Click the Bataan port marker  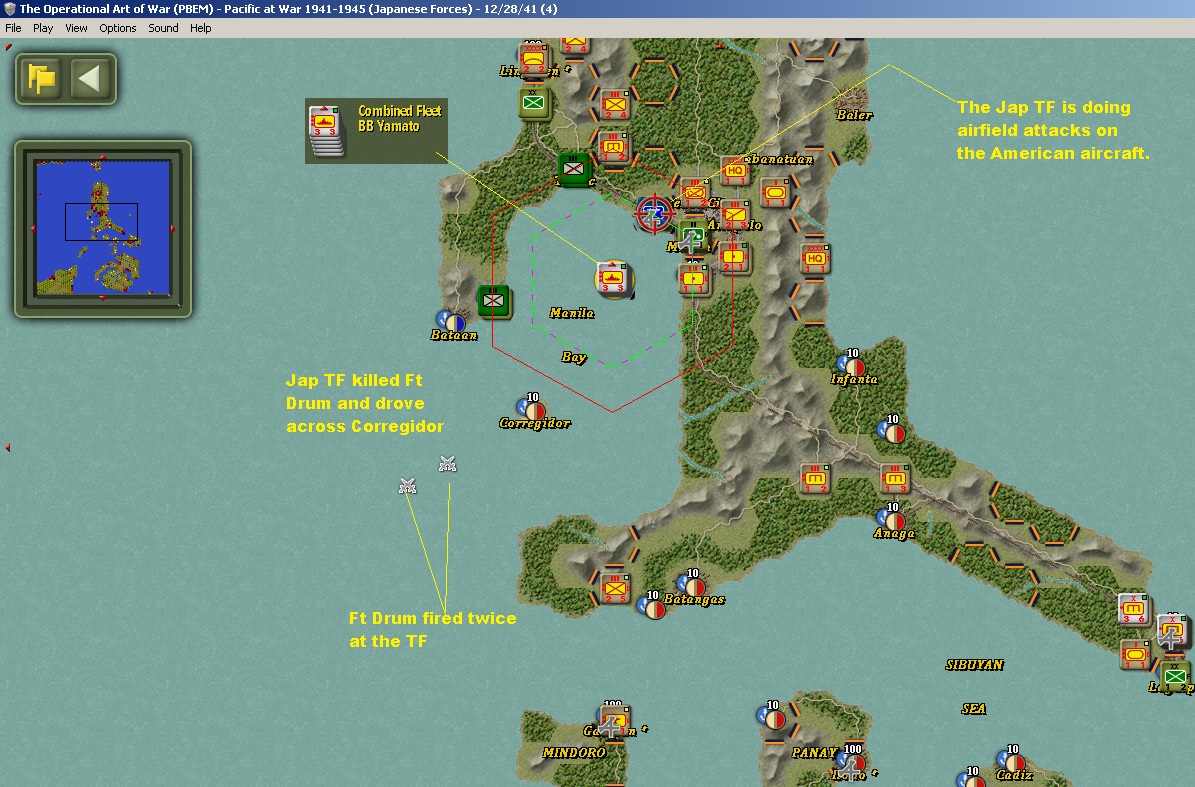[450, 321]
